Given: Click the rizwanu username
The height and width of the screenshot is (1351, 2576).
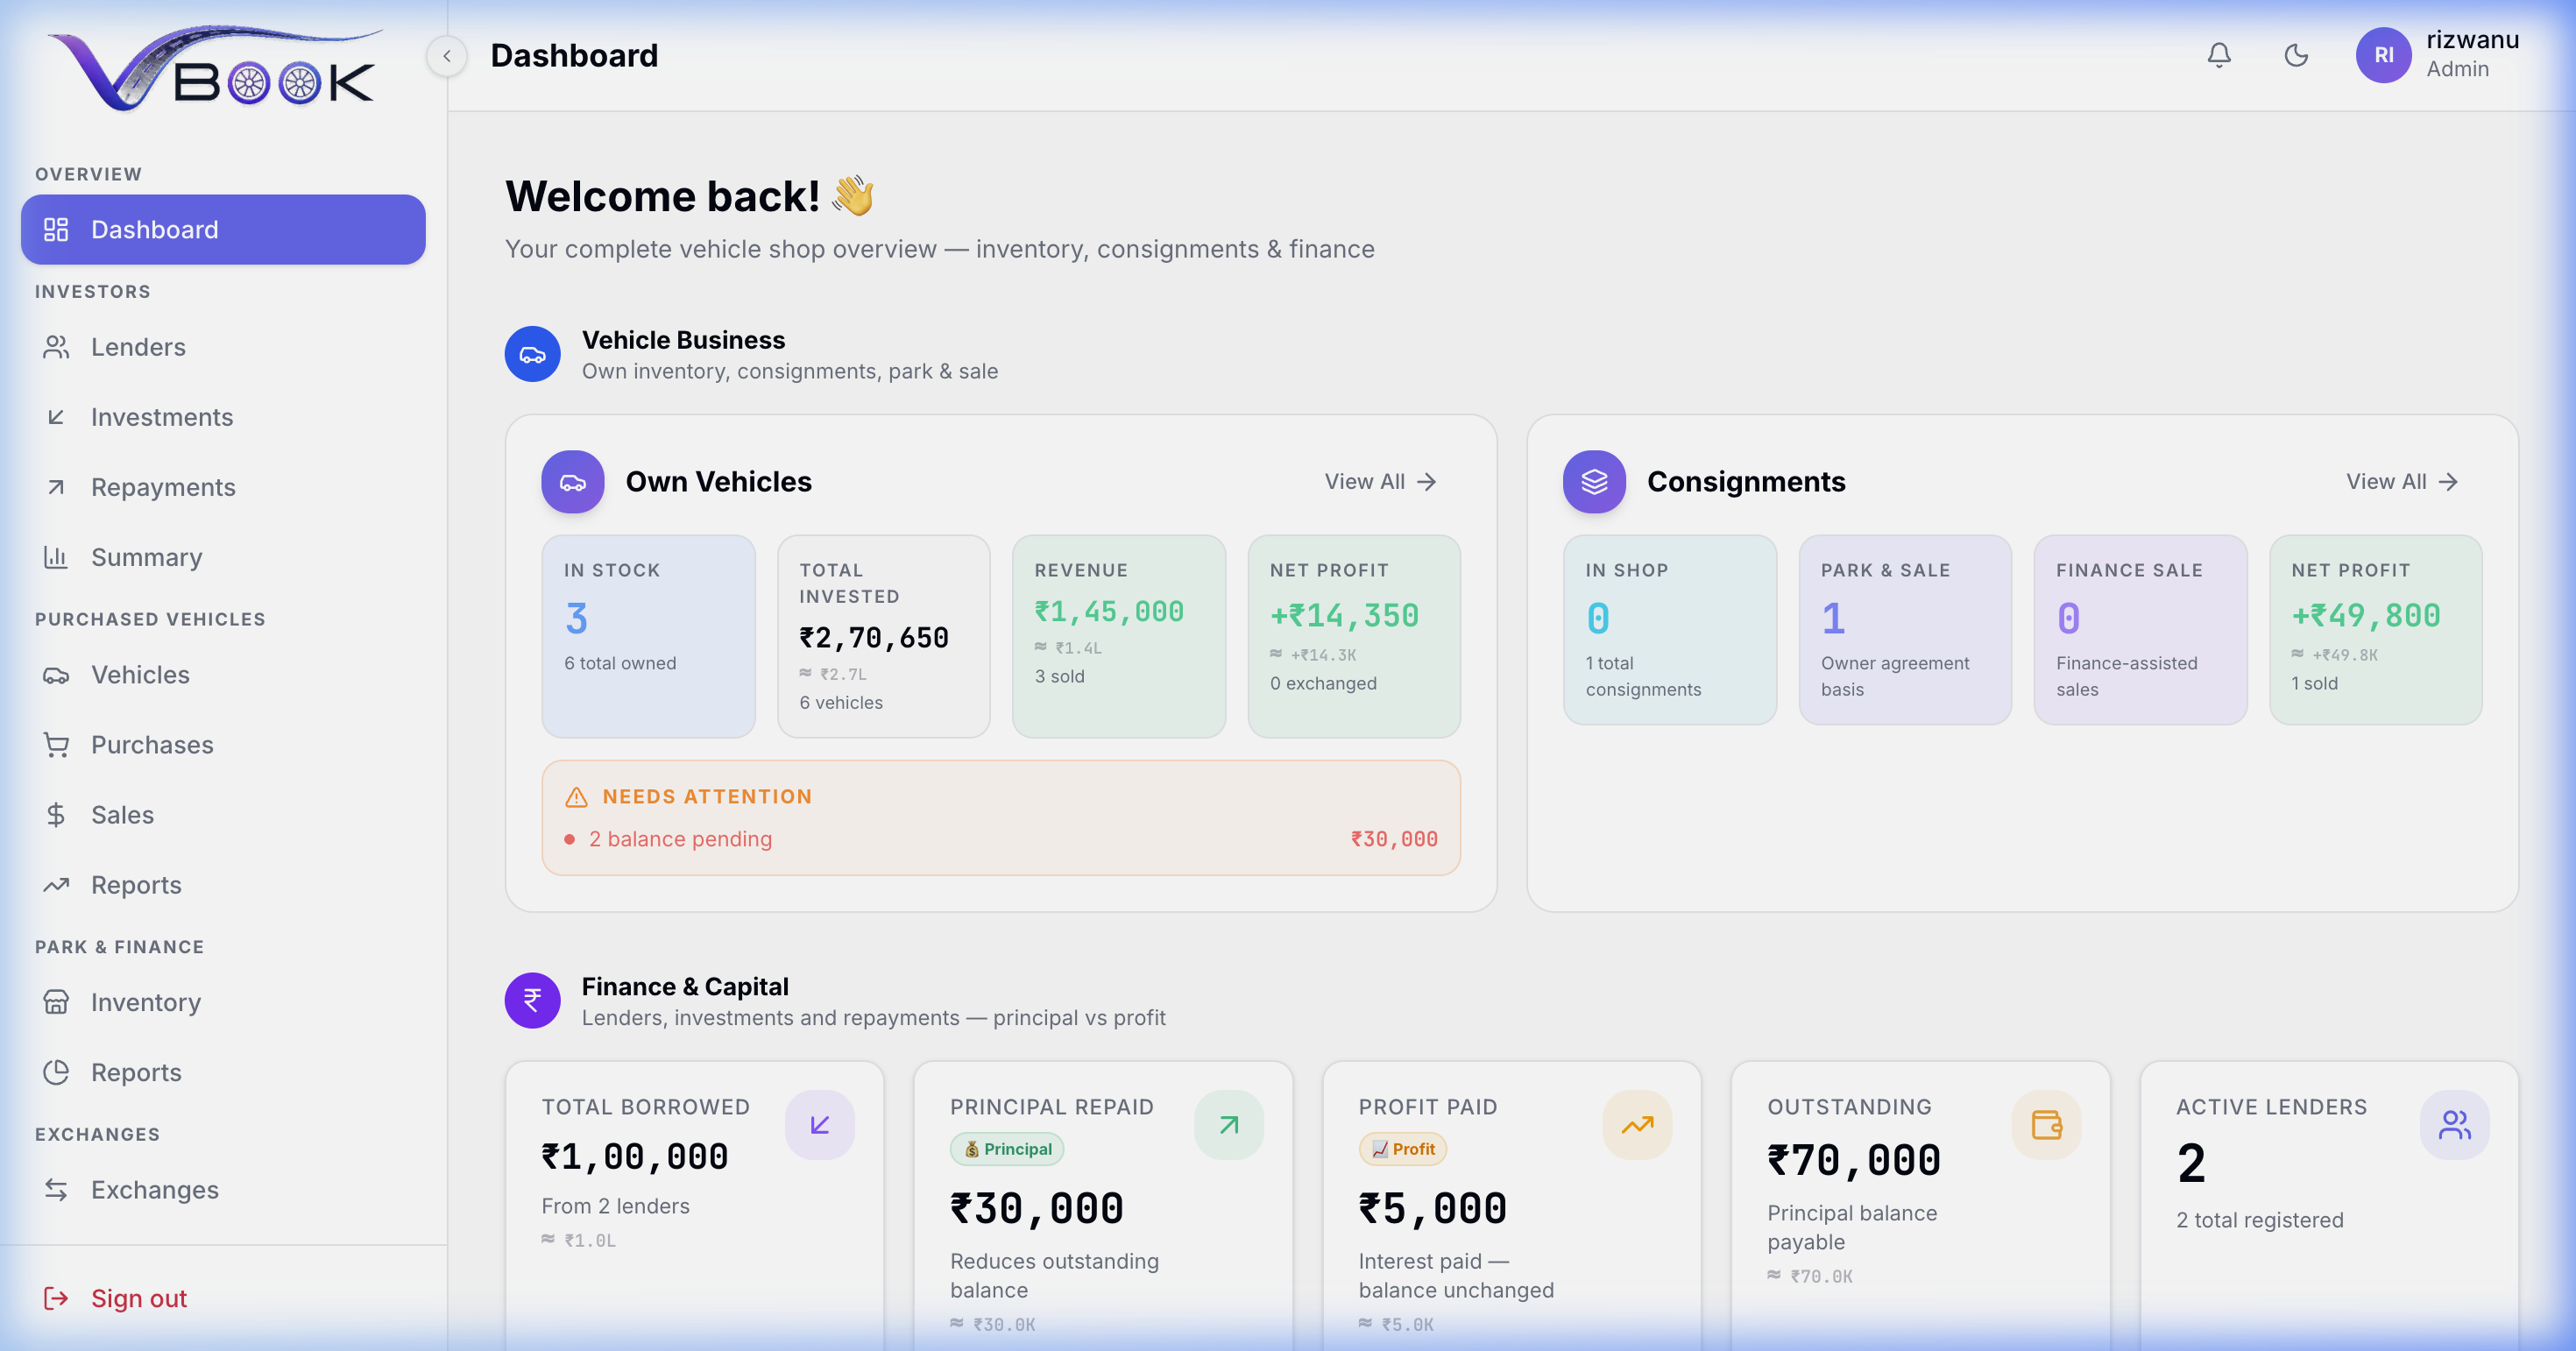Looking at the screenshot, I should (2472, 40).
